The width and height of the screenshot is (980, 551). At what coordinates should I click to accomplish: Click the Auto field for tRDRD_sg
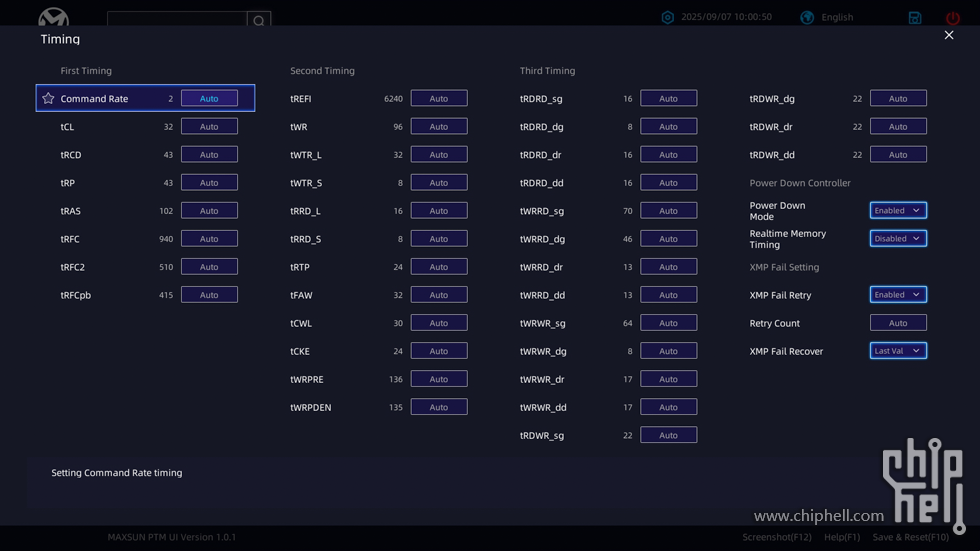coord(669,98)
